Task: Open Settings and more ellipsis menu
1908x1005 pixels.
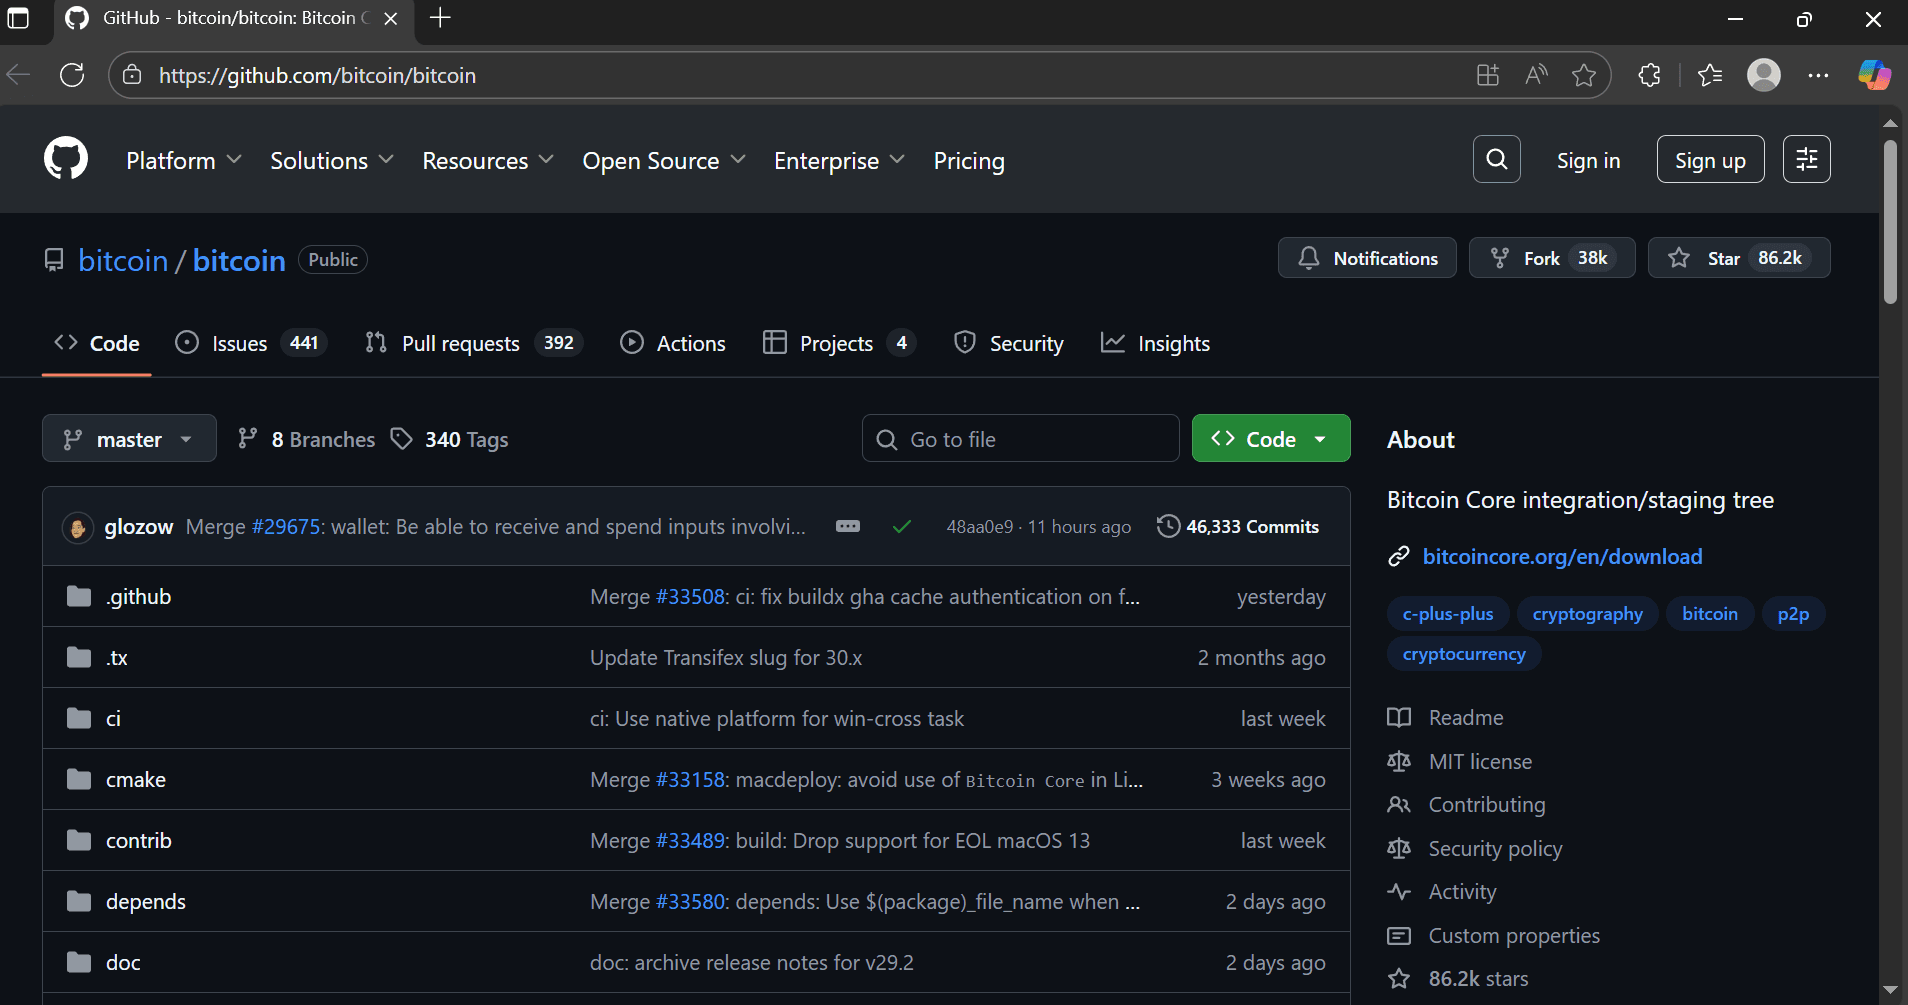Action: click(1818, 75)
